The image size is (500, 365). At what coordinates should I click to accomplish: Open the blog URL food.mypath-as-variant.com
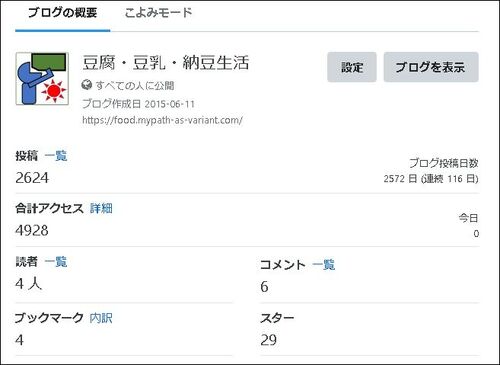162,120
